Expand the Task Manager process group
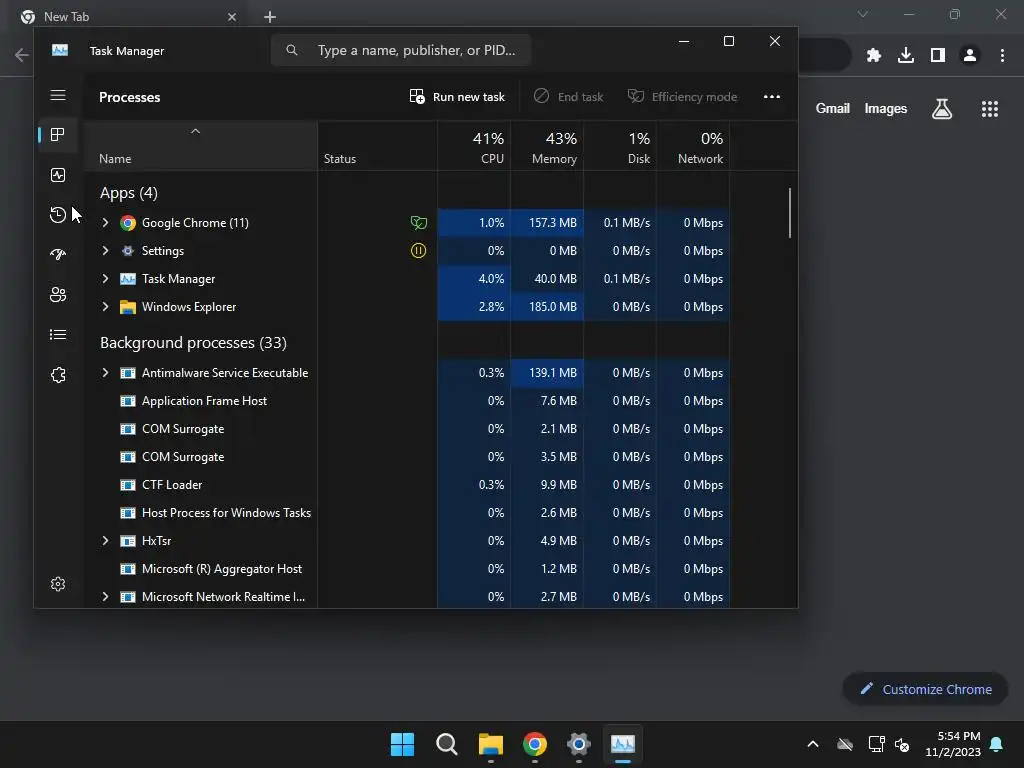The height and width of the screenshot is (768, 1024). click(x=105, y=279)
